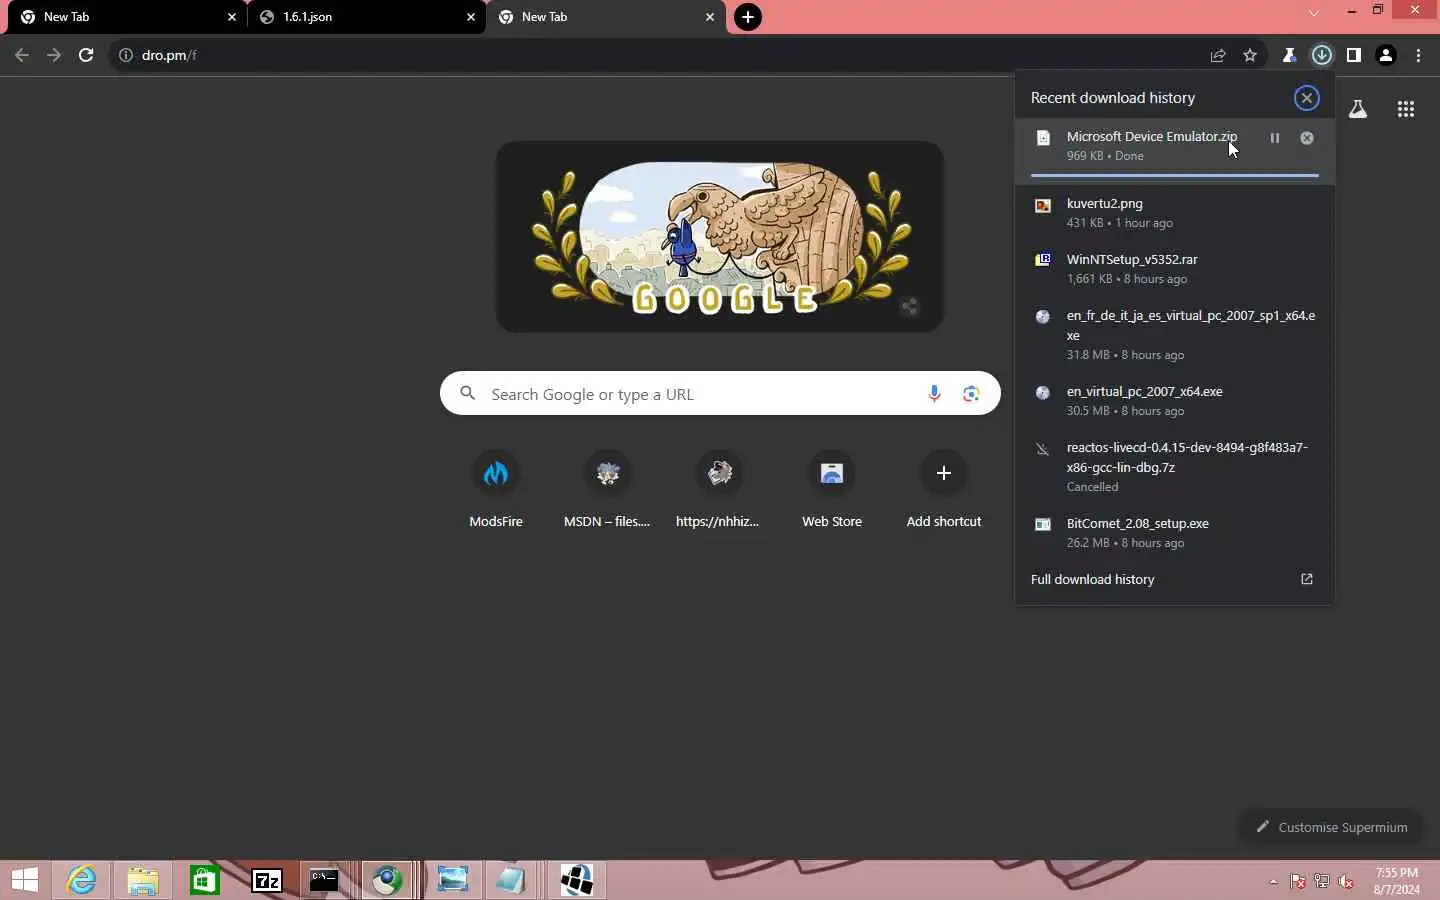Open the https://nhhiz shortcut
This screenshot has height=900, width=1440.
pos(719,488)
